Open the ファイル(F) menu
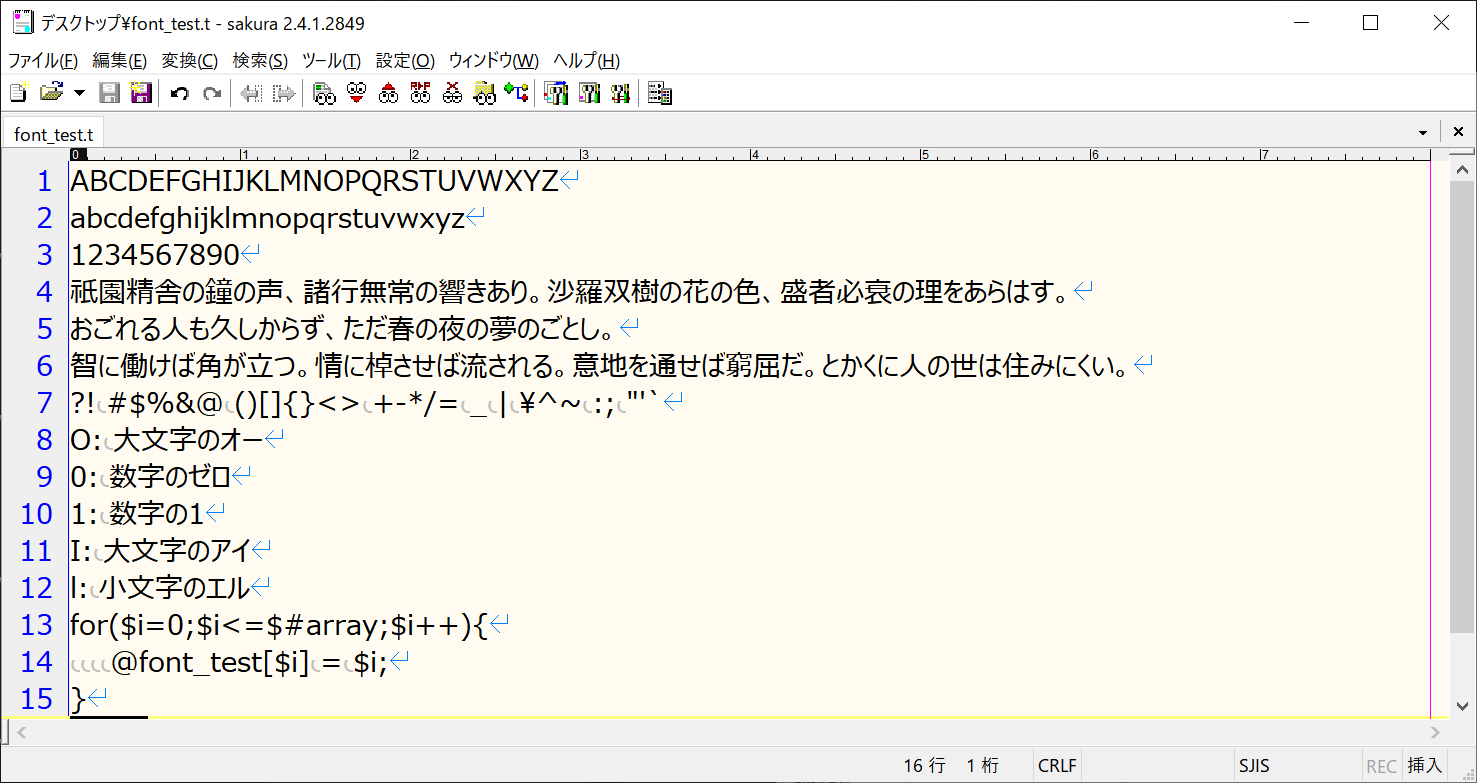 43,61
